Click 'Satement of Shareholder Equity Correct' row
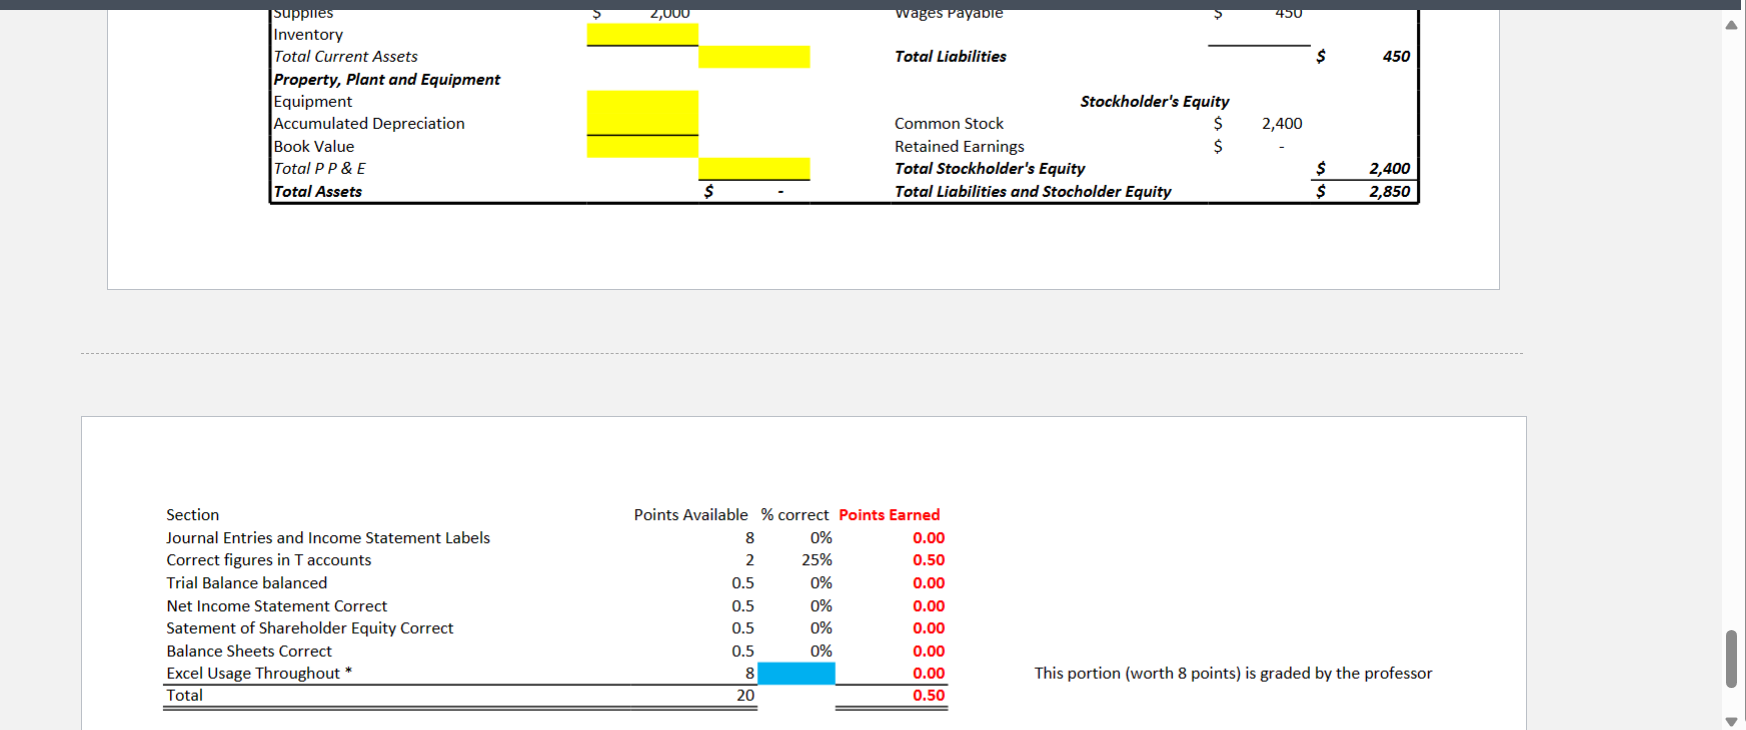1746x730 pixels. pos(309,628)
